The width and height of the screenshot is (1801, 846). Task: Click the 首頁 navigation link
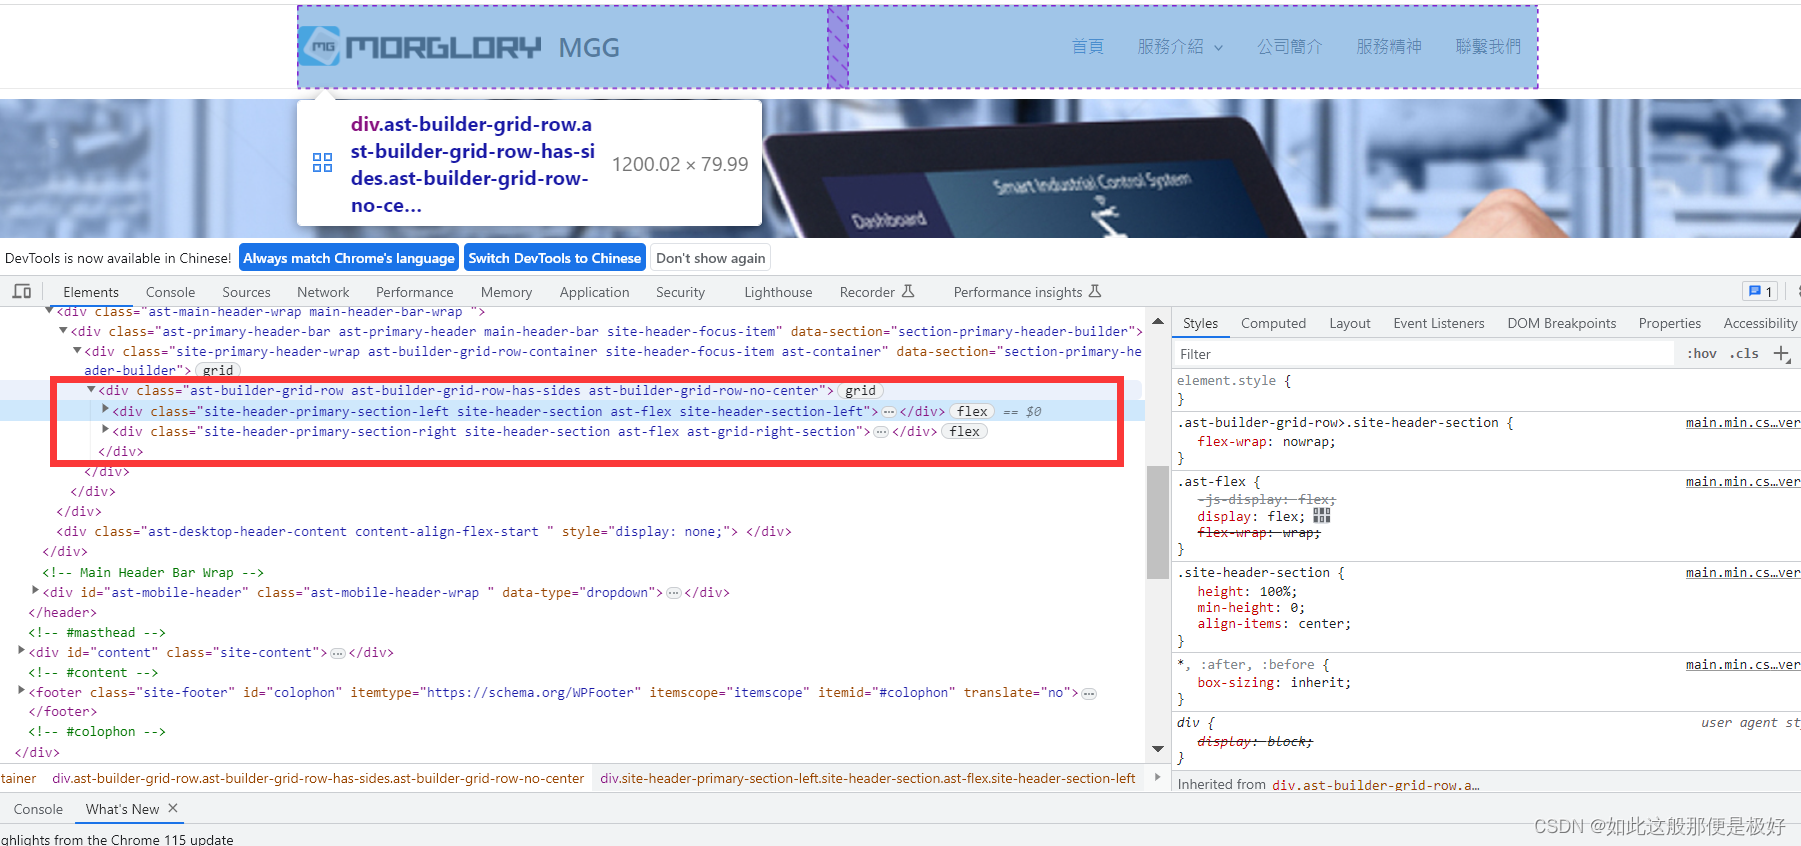tap(1087, 47)
